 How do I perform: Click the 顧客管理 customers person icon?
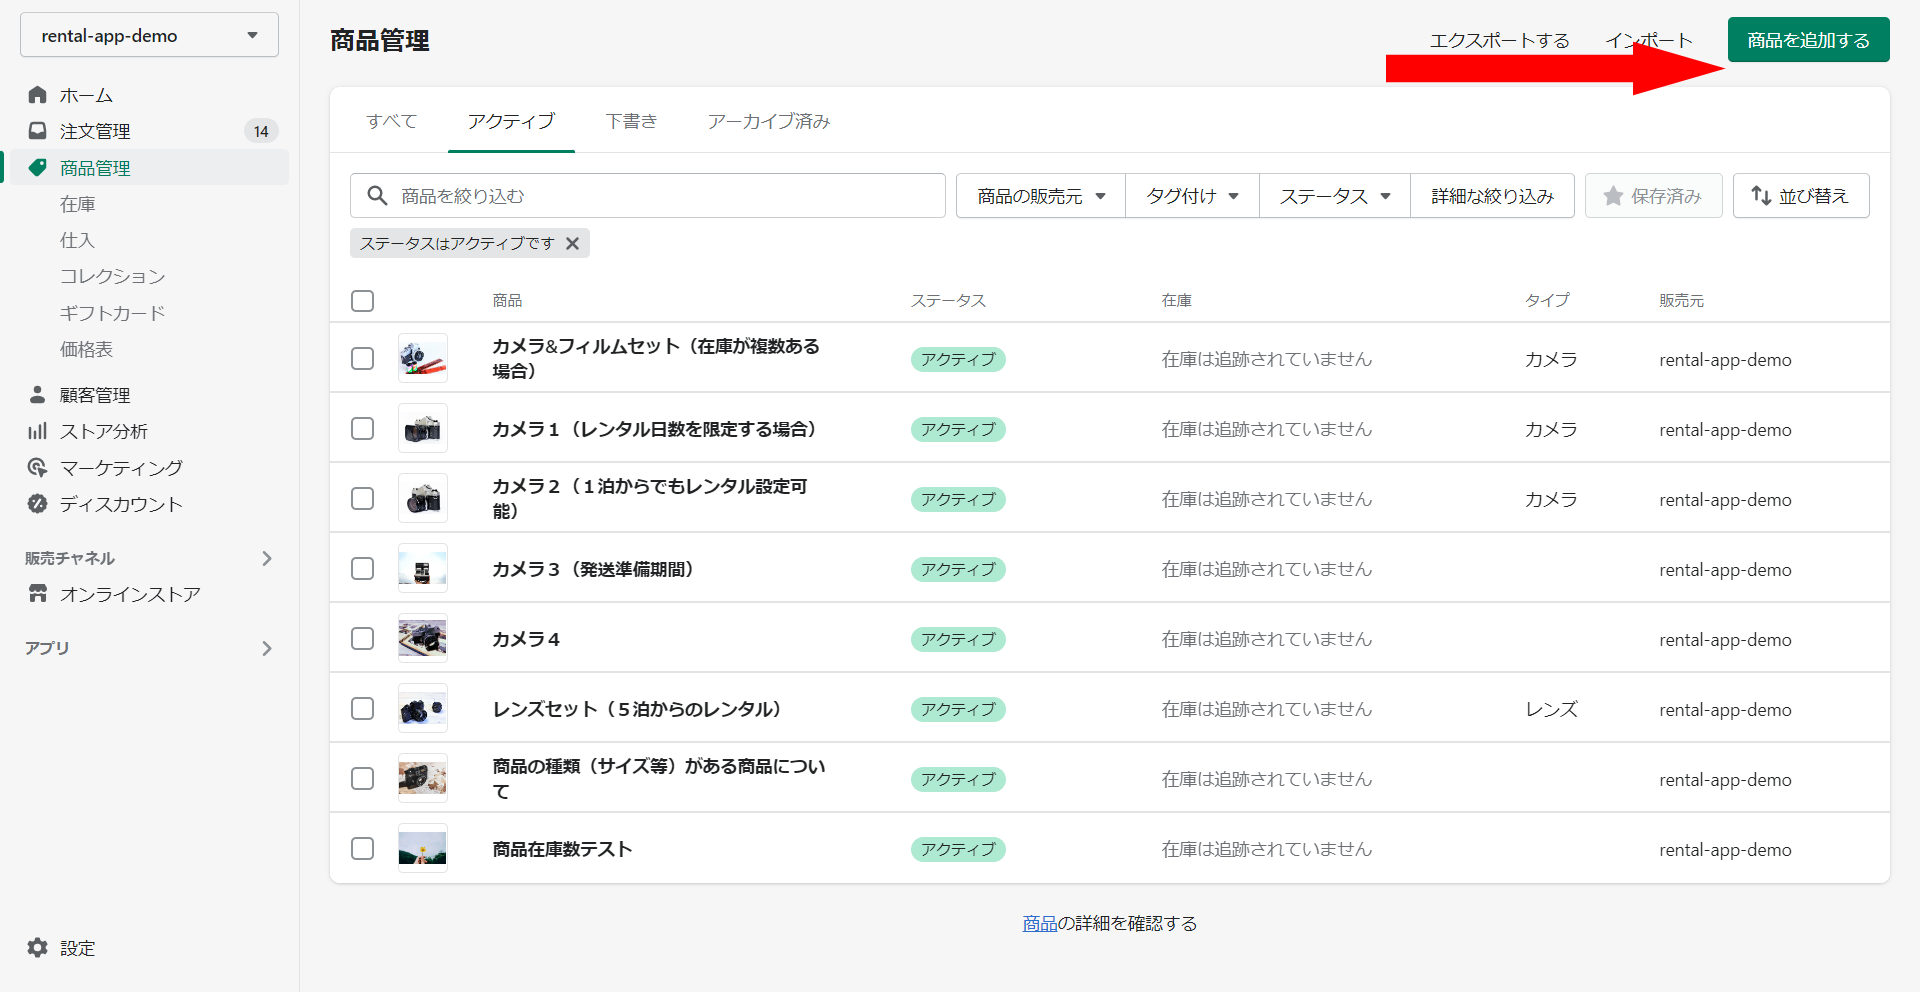[x=38, y=395]
